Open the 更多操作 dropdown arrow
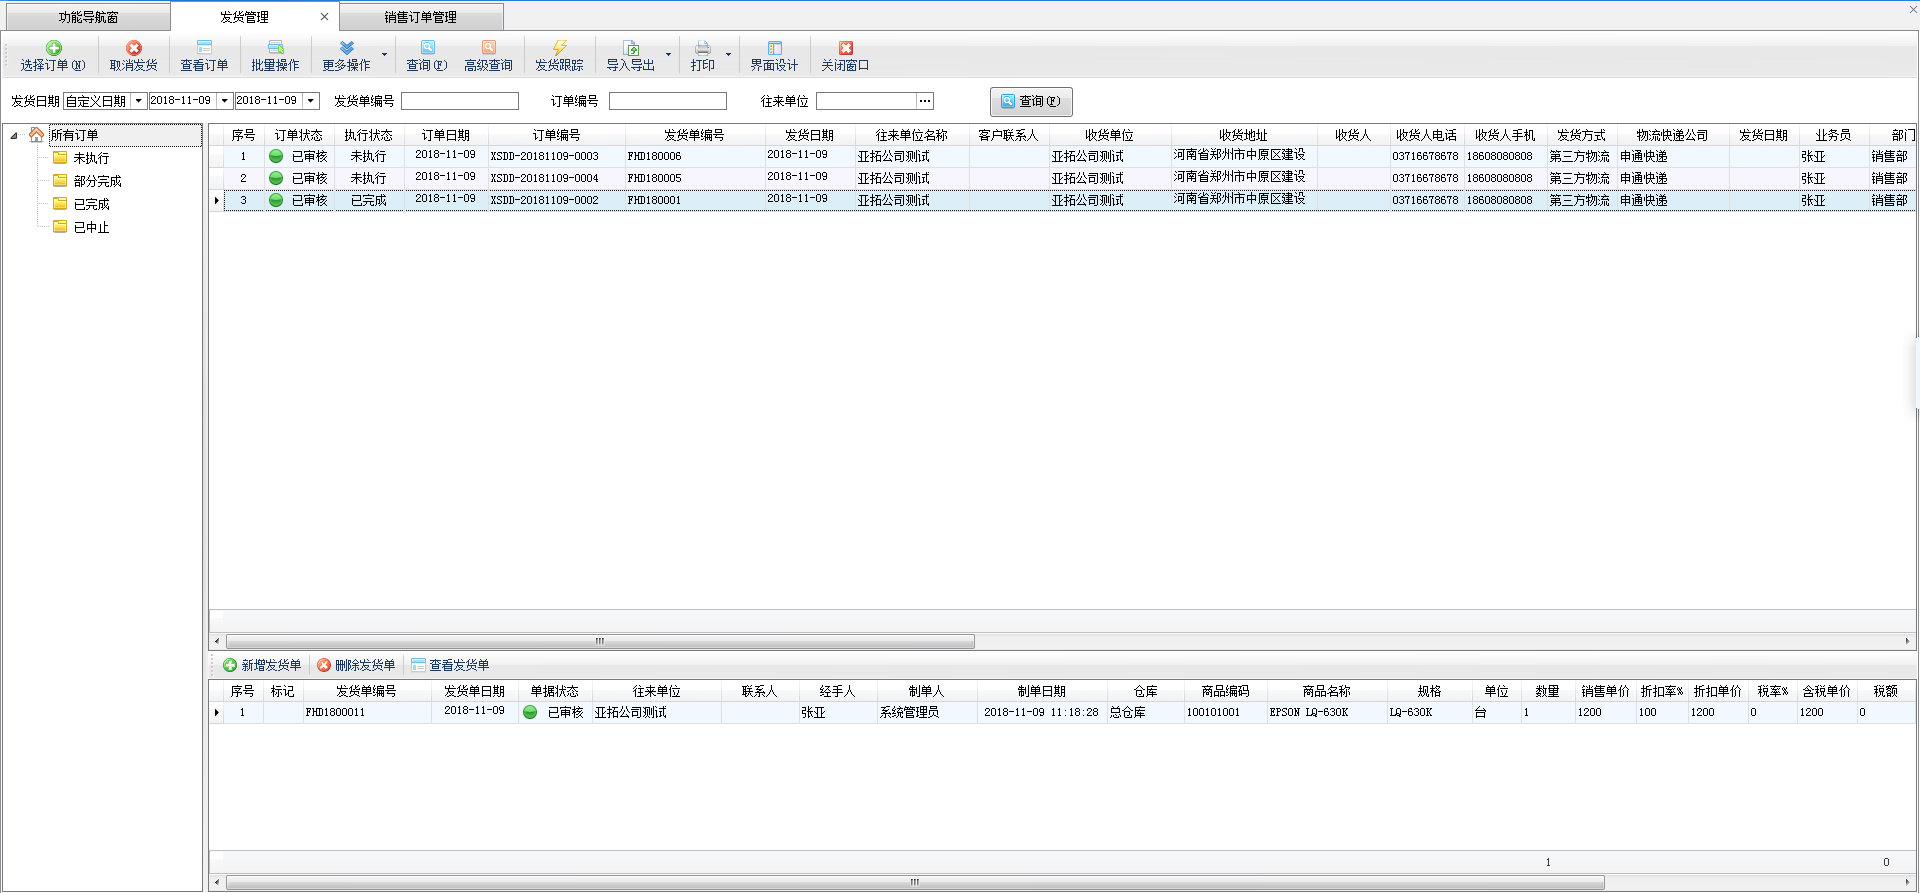1920x893 pixels. click(x=385, y=55)
